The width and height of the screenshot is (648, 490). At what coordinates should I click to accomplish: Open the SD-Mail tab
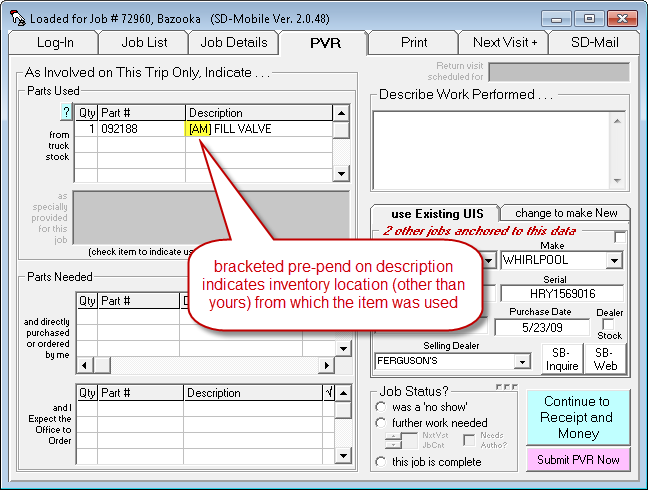tap(594, 42)
